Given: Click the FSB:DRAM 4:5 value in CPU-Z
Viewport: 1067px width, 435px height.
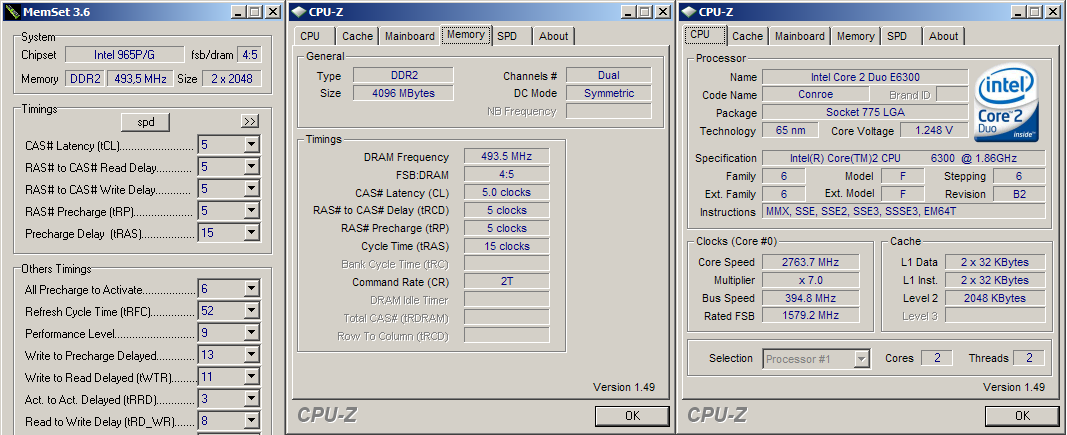Looking at the screenshot, I should [x=506, y=174].
